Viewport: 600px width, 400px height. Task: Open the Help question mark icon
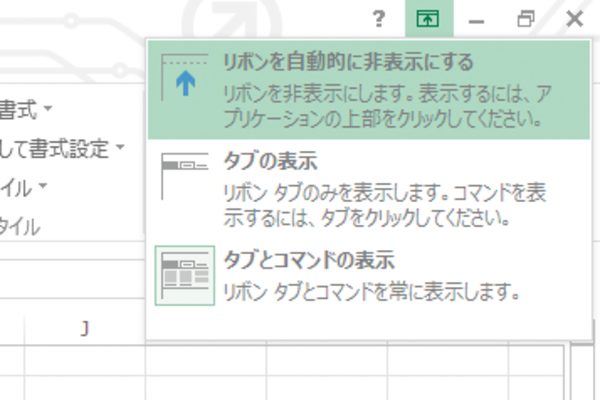[x=378, y=19]
